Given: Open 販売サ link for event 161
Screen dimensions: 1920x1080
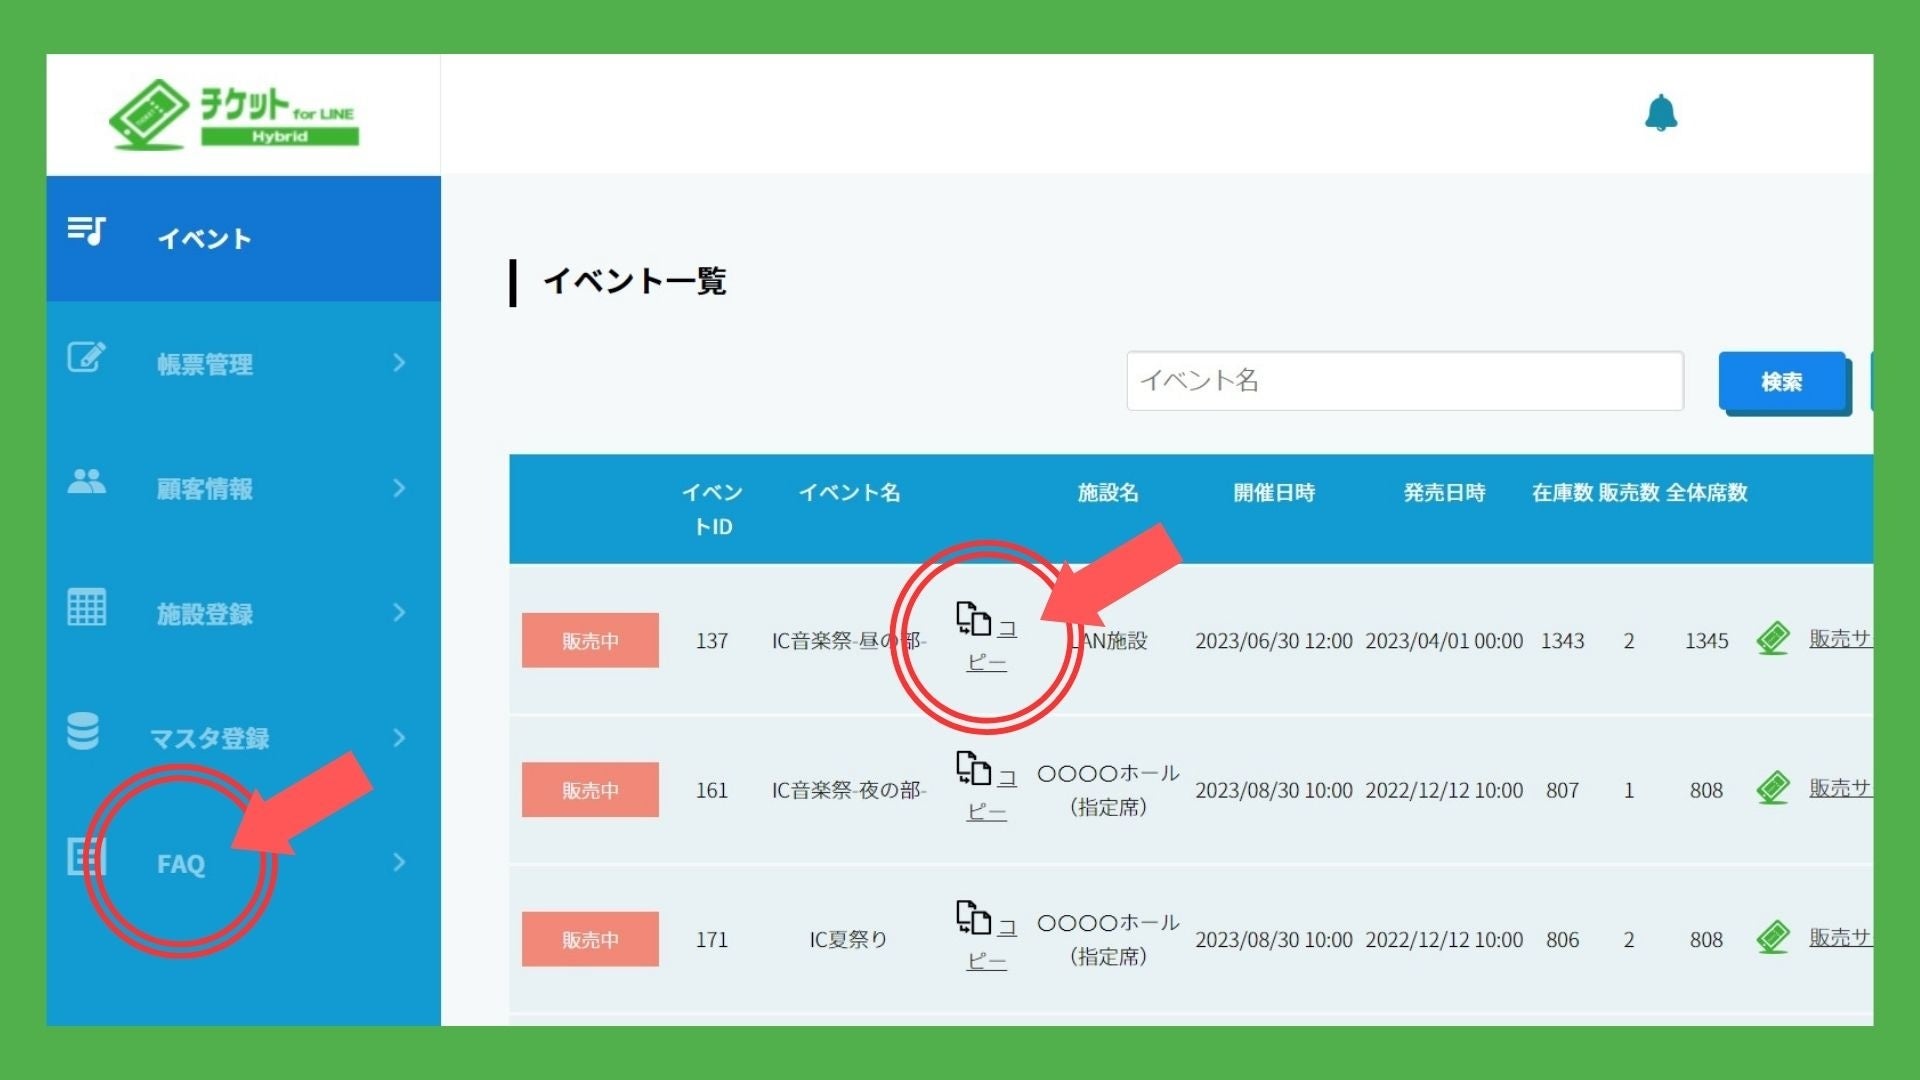Looking at the screenshot, I should [1838, 788].
